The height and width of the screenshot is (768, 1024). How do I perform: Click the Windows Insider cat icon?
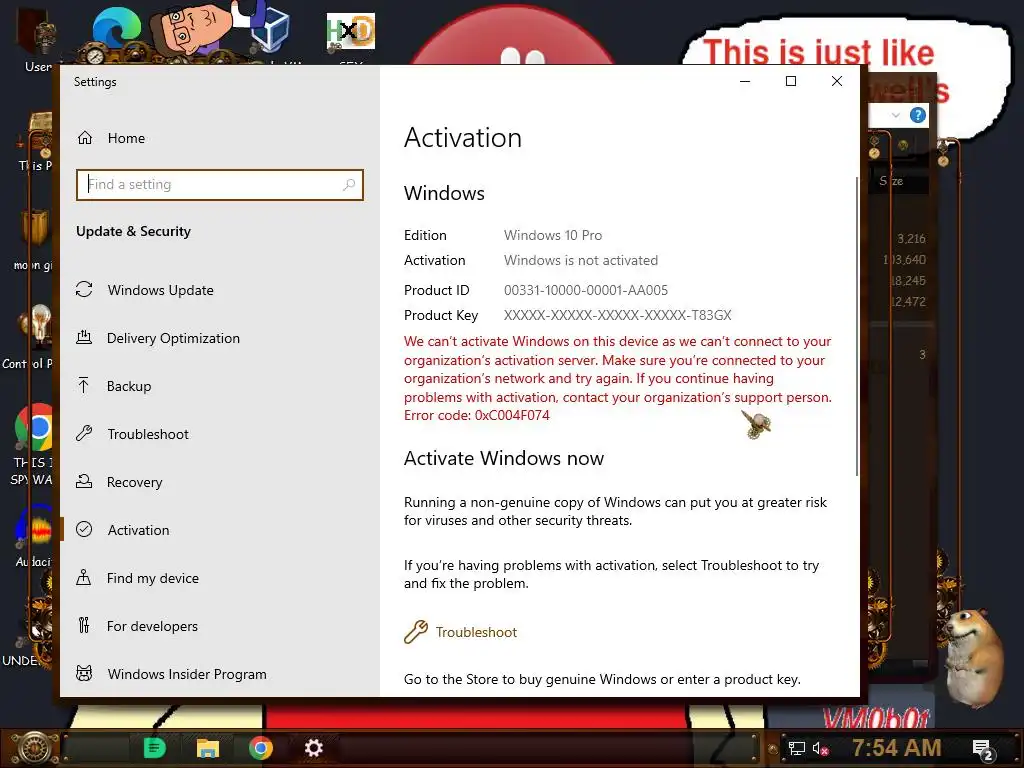84,673
